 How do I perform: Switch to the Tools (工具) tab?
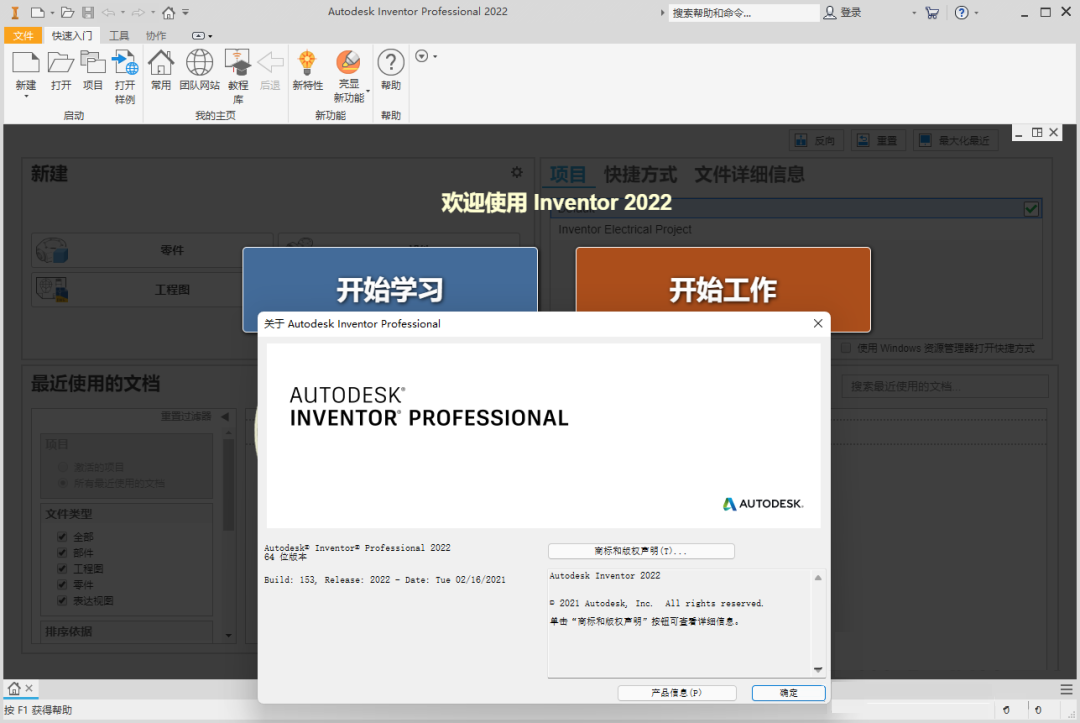119,36
